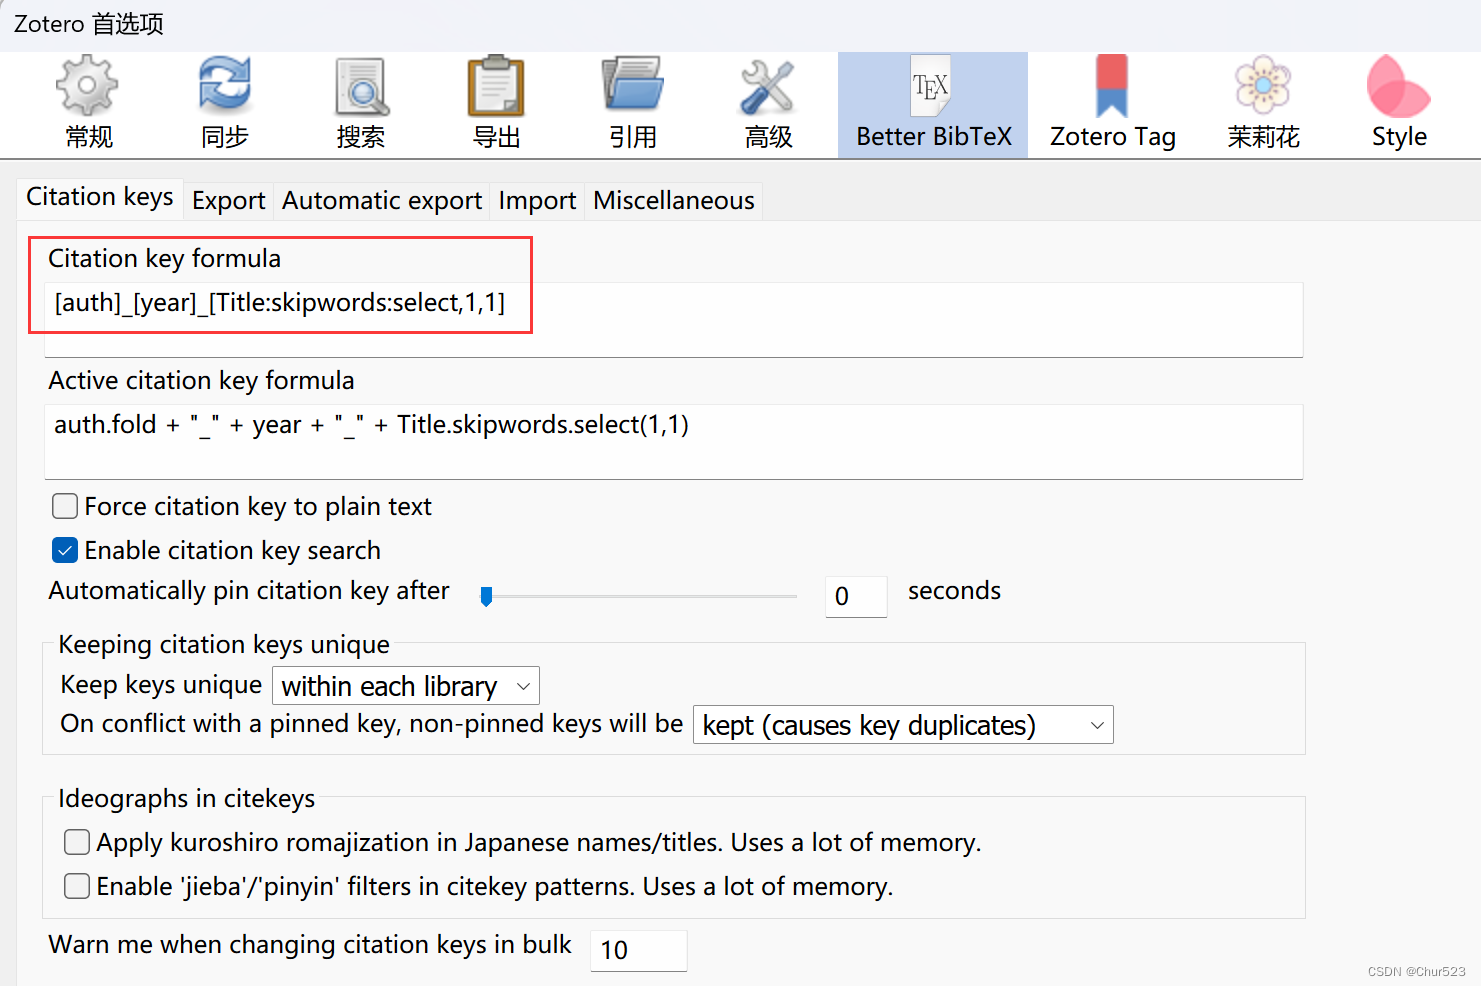The width and height of the screenshot is (1481, 986).
Task: Open the 搜索 (Search) preferences pane
Action: pyautogui.click(x=360, y=105)
